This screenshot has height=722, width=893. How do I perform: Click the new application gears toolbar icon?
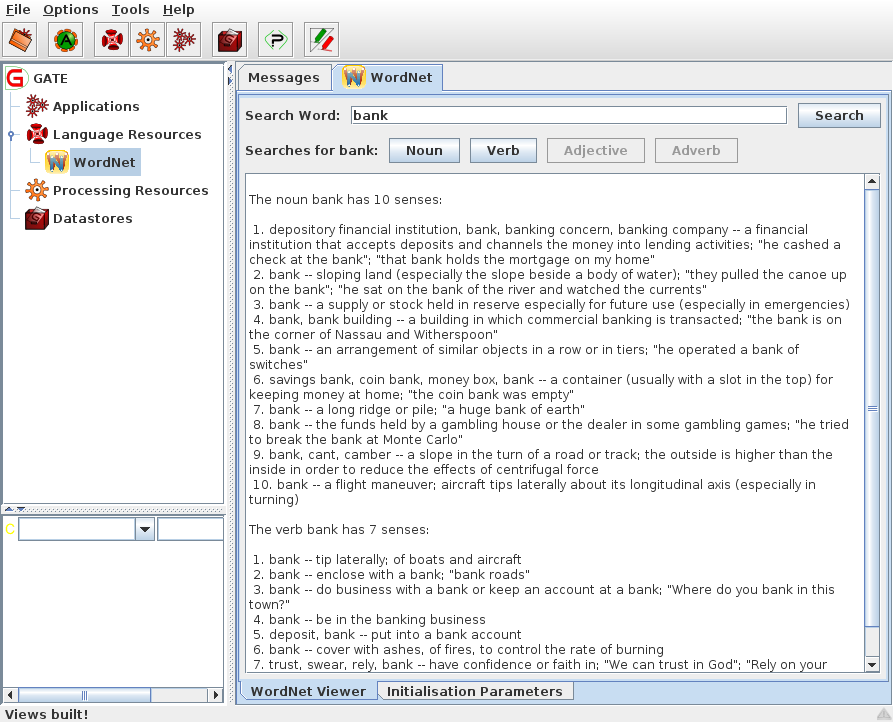(x=183, y=40)
